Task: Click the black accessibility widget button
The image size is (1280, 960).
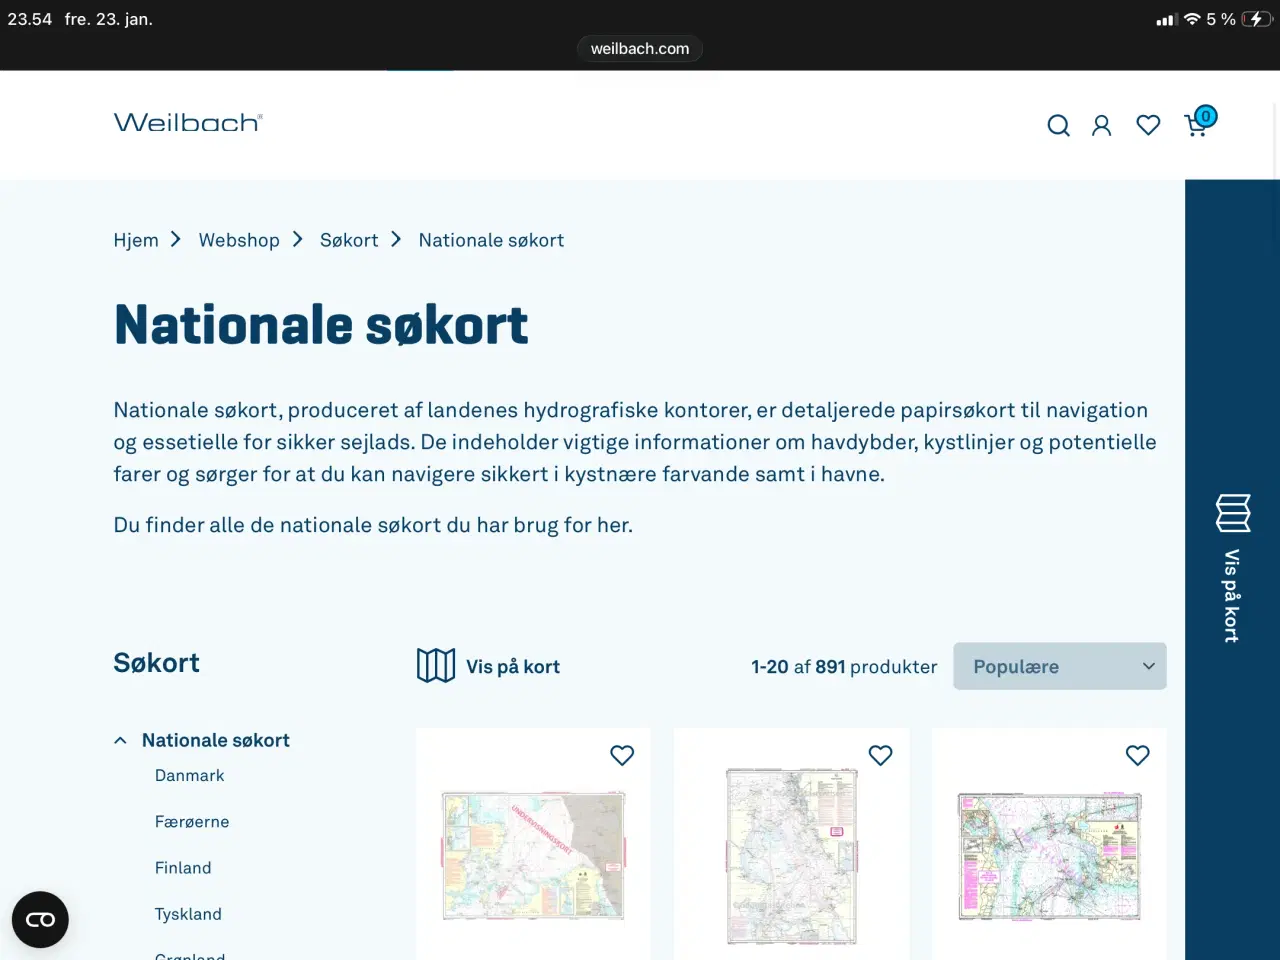Action: [40, 919]
